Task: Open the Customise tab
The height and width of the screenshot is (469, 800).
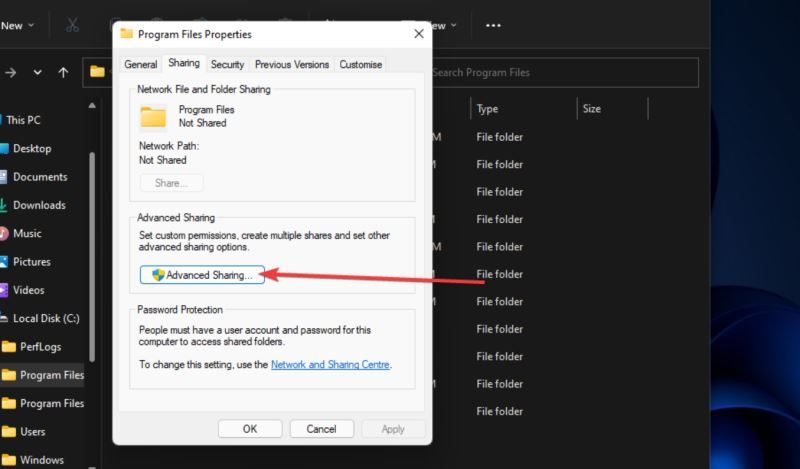Action: tap(360, 64)
